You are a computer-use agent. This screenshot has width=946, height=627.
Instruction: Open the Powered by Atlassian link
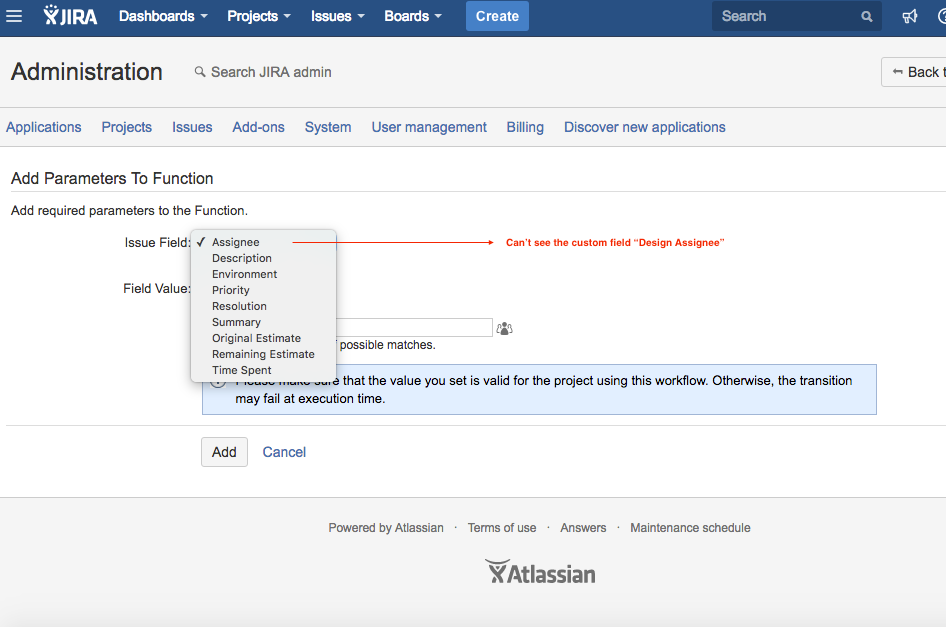point(386,528)
